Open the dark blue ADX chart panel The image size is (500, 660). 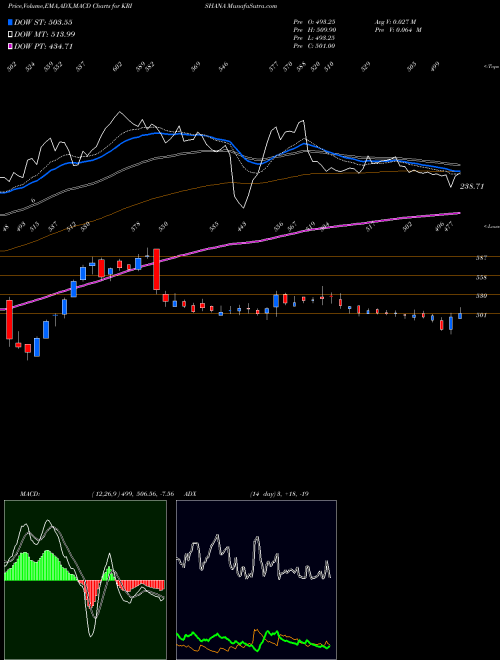click(256, 580)
